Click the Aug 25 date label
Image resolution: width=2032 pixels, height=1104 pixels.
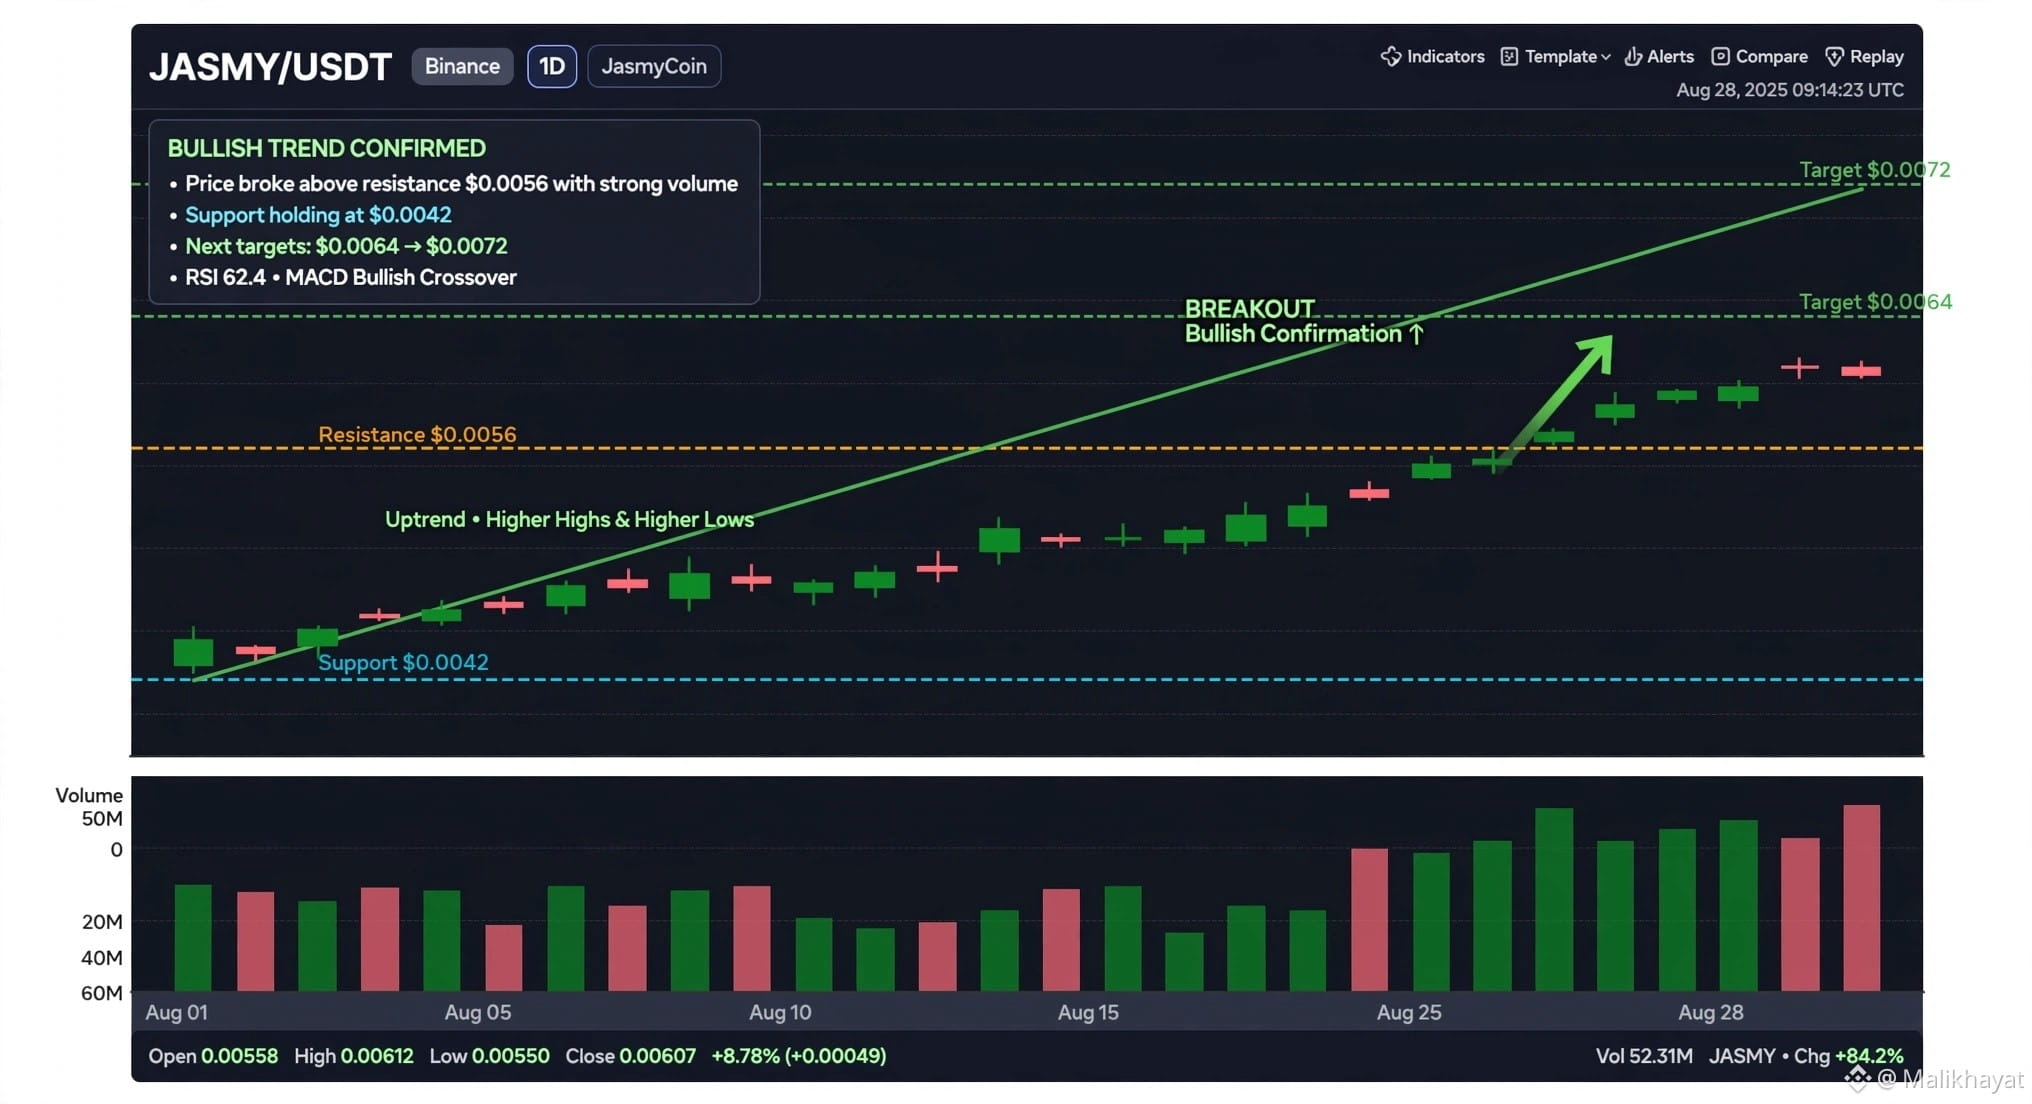coord(1409,1012)
